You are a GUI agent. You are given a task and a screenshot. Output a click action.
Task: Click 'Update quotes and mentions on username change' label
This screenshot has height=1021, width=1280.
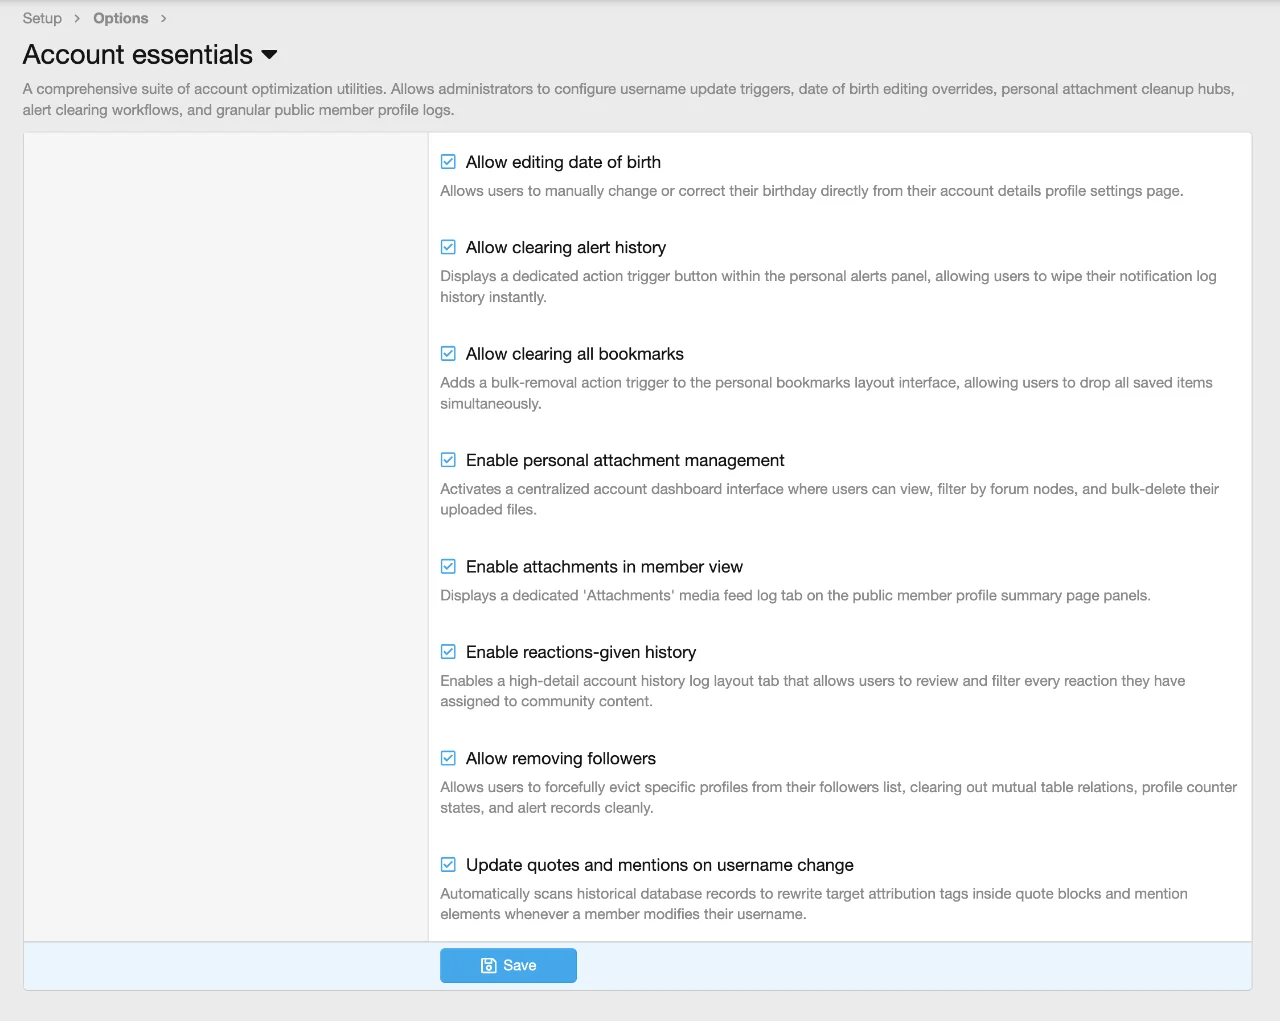point(660,865)
